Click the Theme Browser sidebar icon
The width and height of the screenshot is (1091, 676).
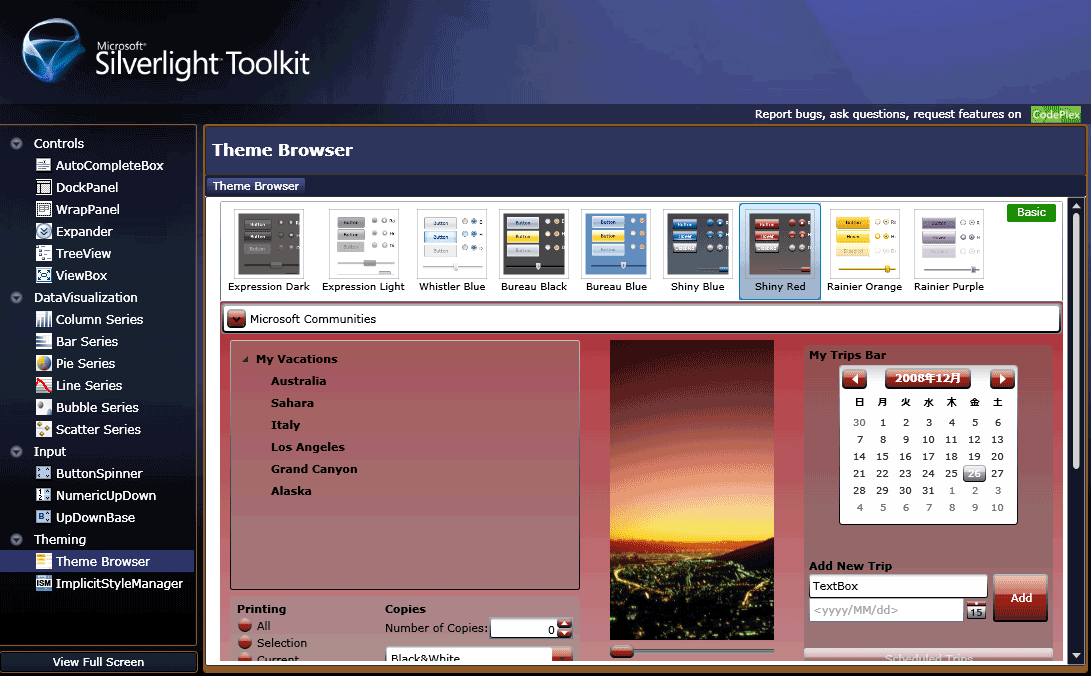(x=43, y=561)
